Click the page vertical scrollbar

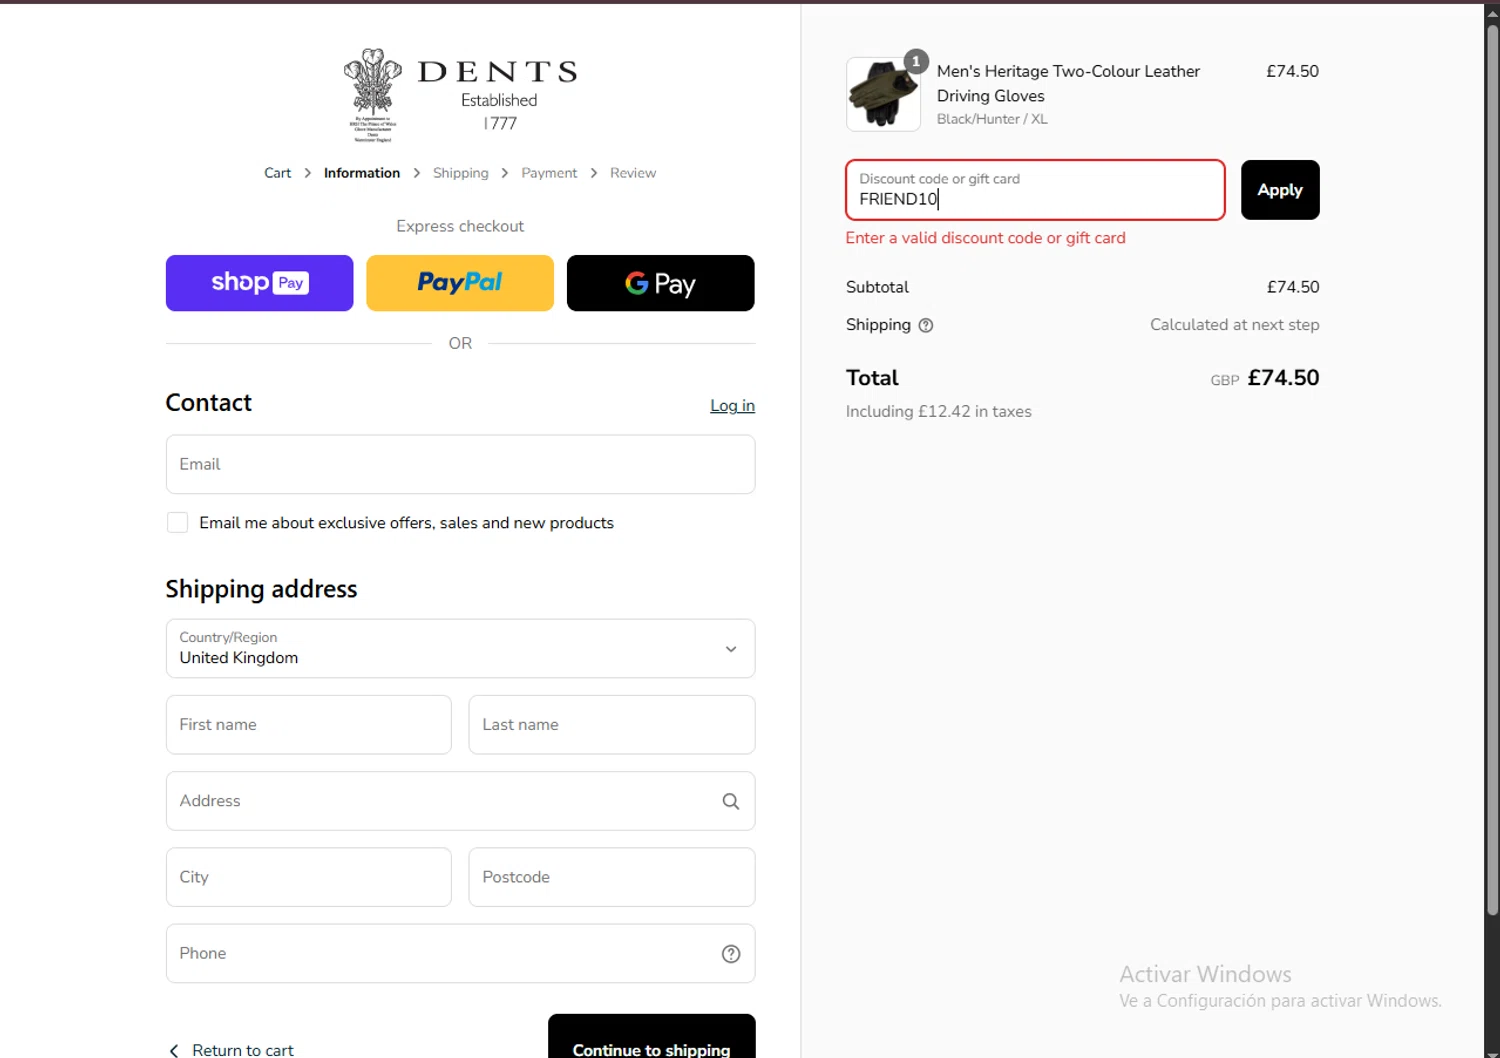[x=1492, y=470]
